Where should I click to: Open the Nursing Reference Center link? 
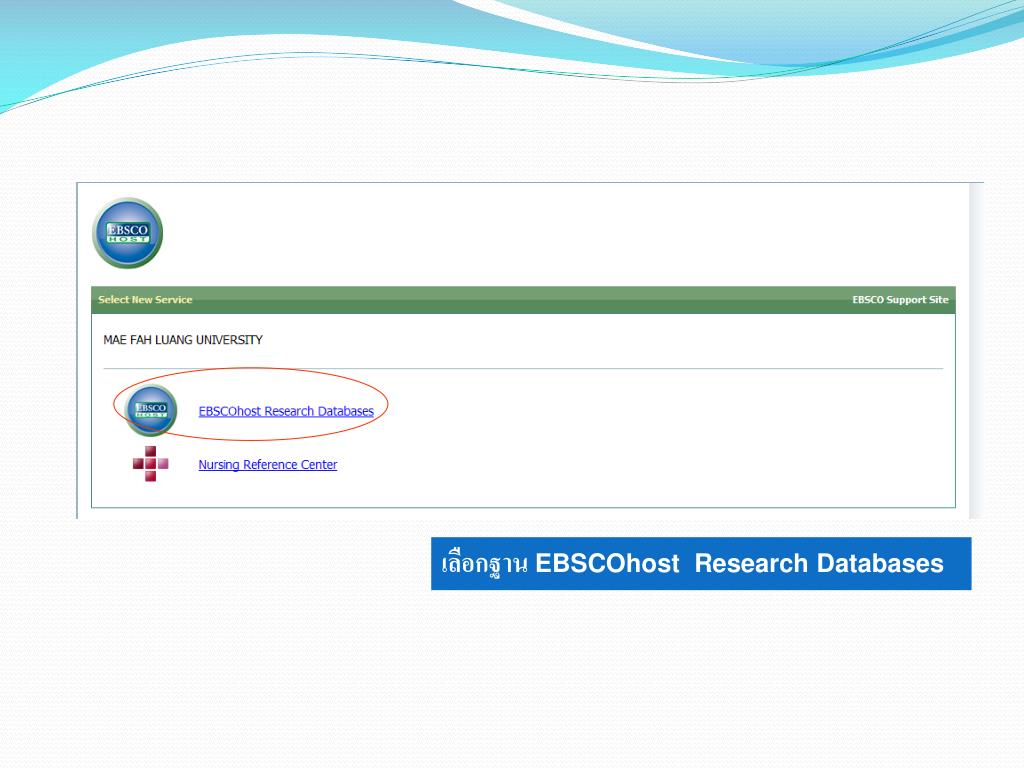(x=267, y=465)
